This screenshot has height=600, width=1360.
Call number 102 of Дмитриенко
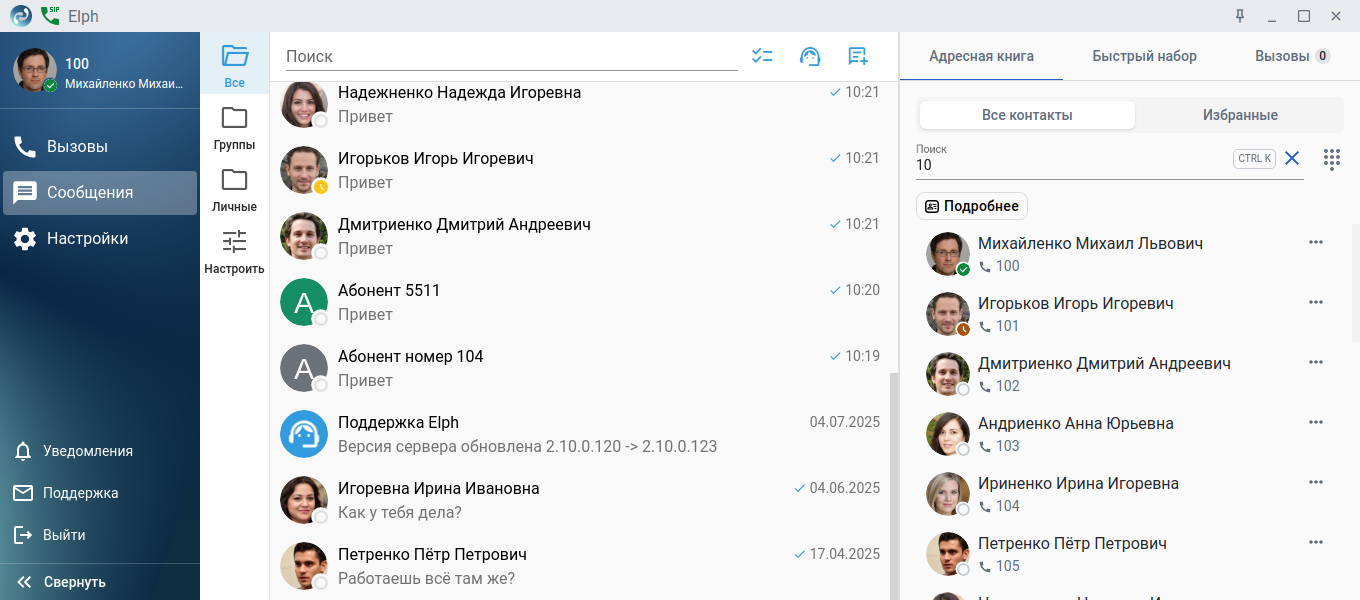999,386
